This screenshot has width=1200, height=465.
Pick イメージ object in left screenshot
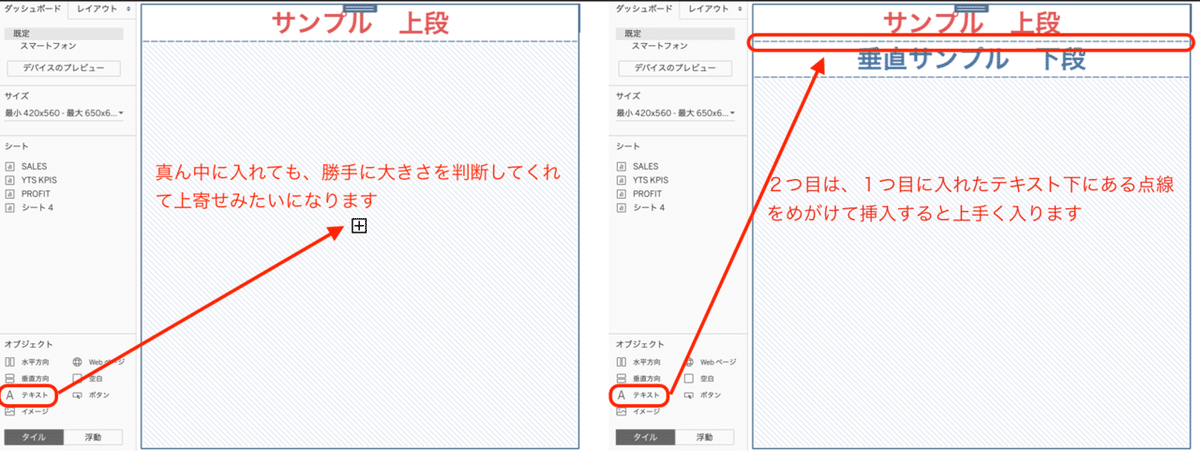tap(27, 411)
